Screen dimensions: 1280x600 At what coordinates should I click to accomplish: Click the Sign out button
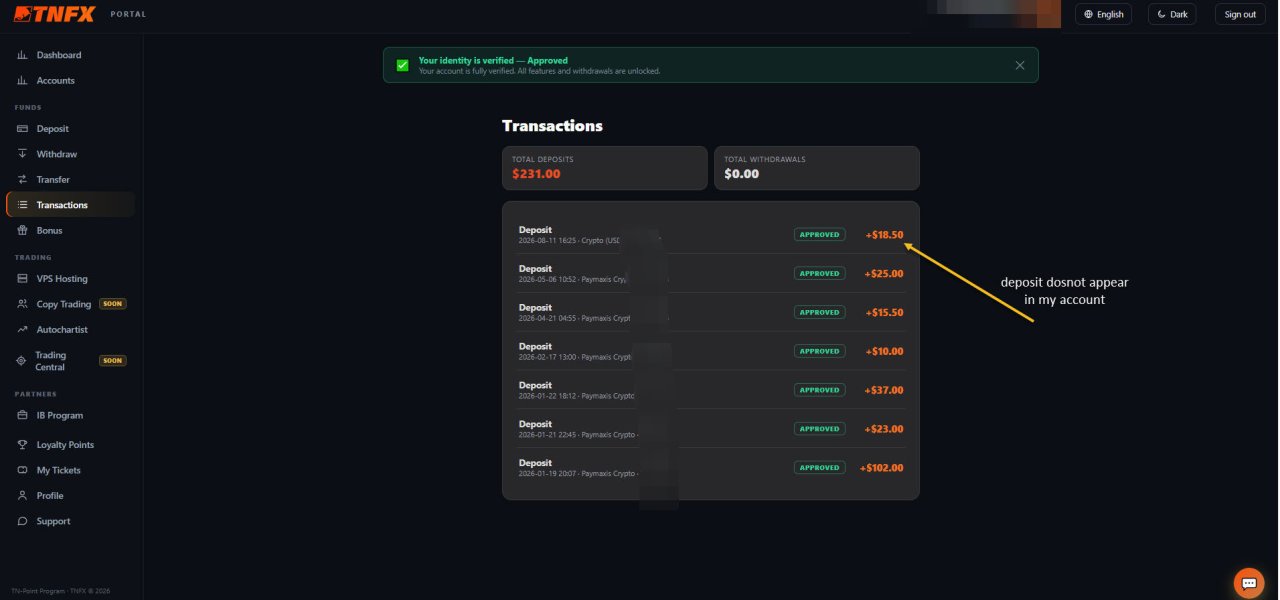click(1240, 14)
